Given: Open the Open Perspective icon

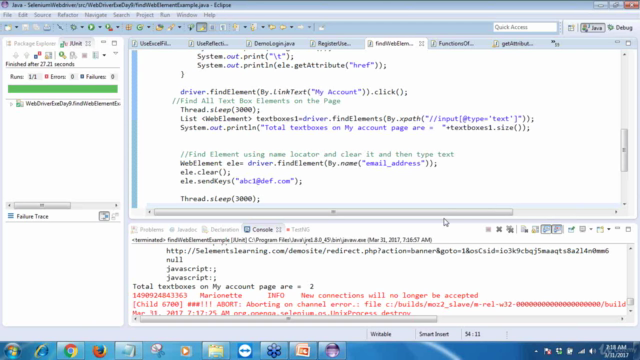Looking at the screenshot, I should click(x=571, y=27).
